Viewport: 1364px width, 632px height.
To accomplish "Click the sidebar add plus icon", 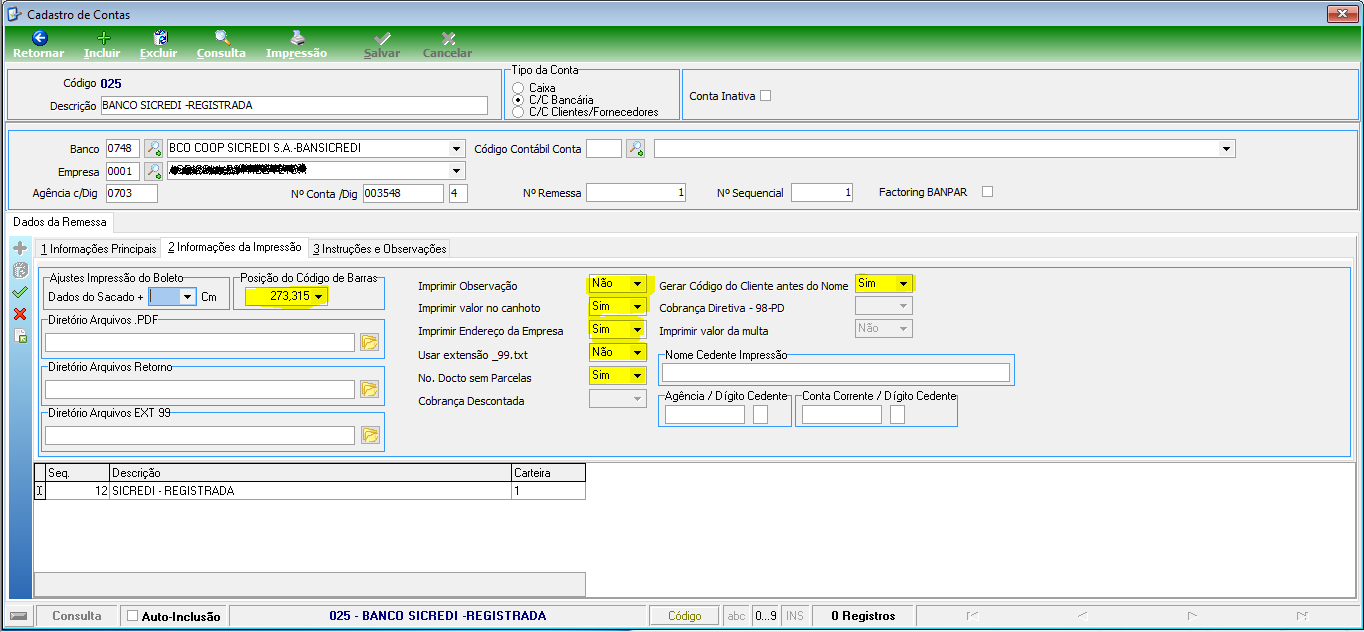I will click(x=19, y=248).
